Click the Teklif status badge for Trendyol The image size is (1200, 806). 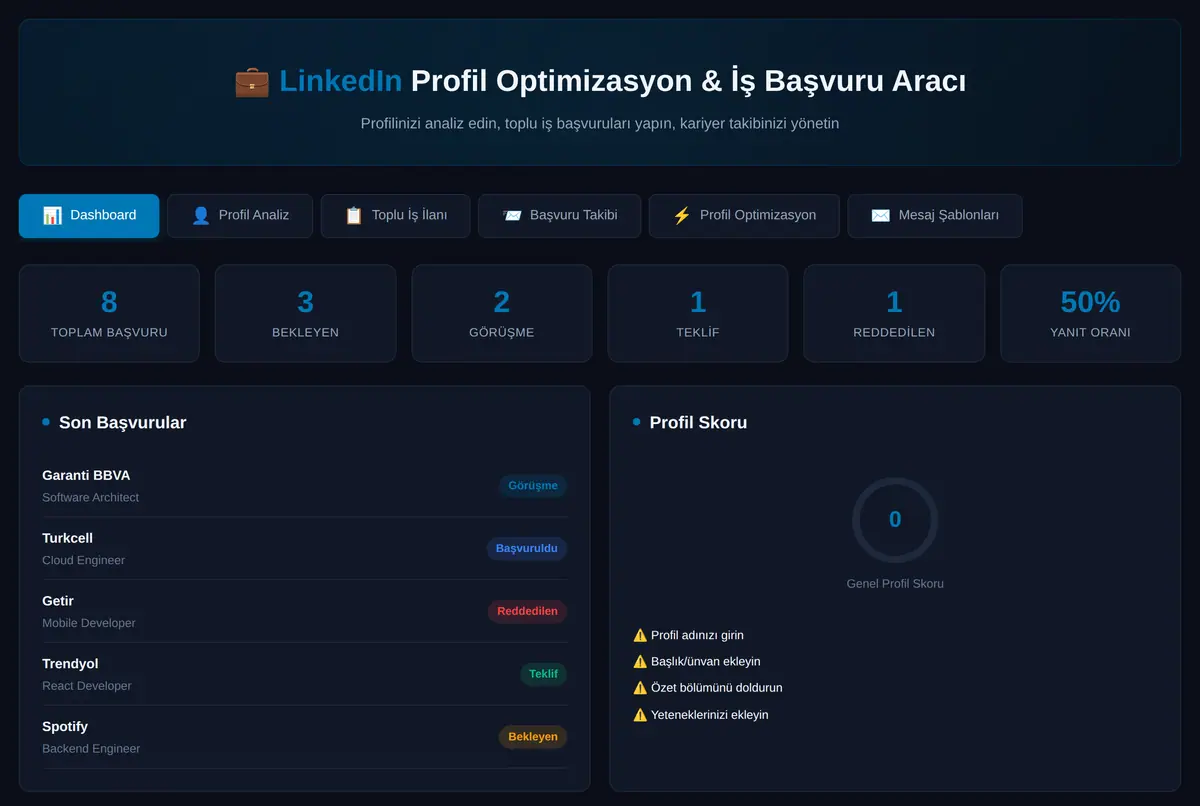click(543, 674)
